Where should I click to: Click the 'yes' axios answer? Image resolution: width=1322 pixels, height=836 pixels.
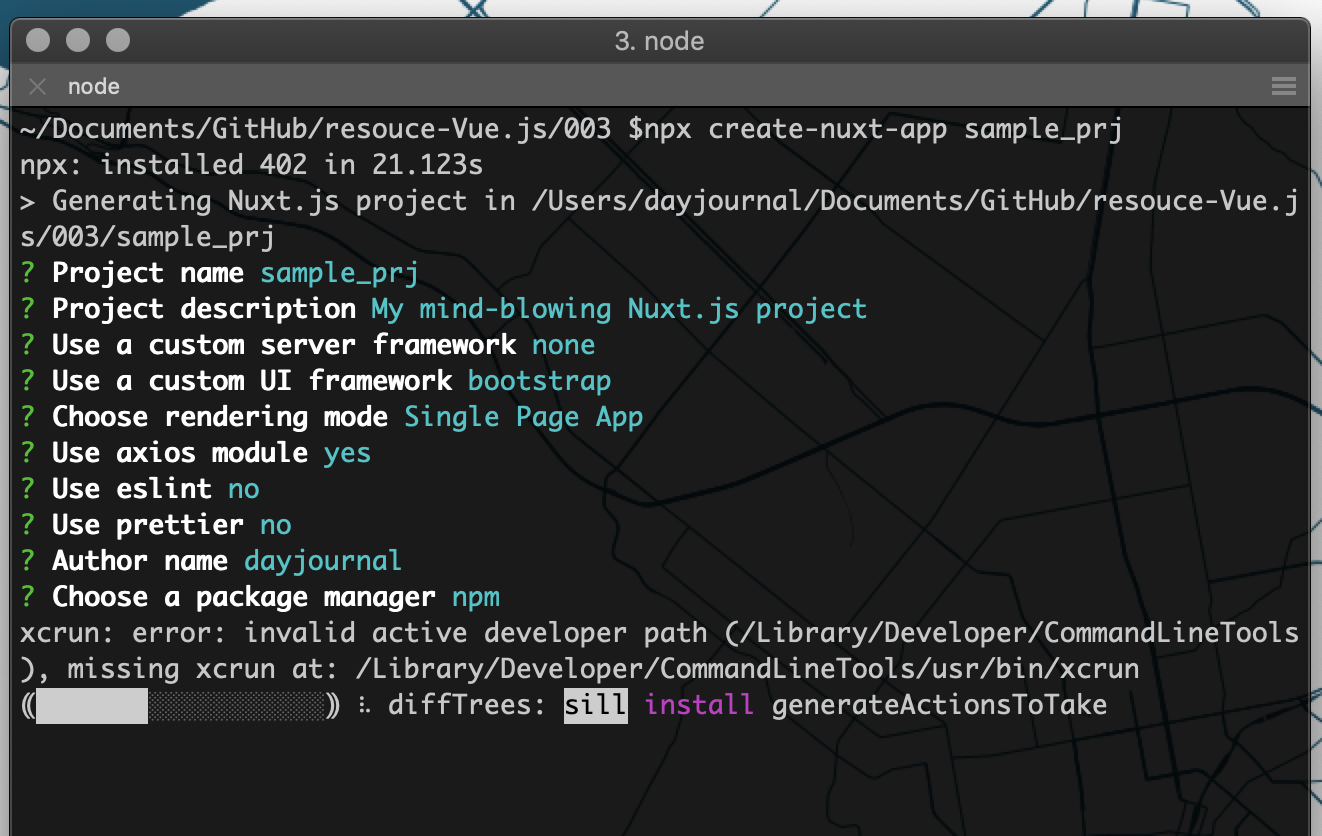(348, 454)
